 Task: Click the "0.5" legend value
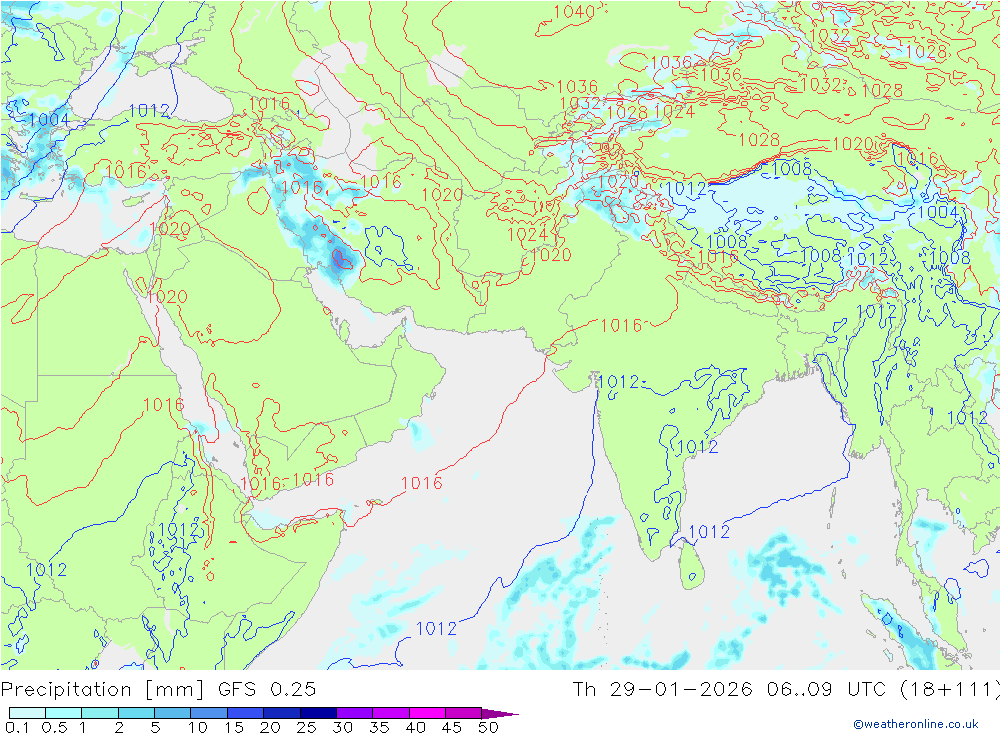54,727
